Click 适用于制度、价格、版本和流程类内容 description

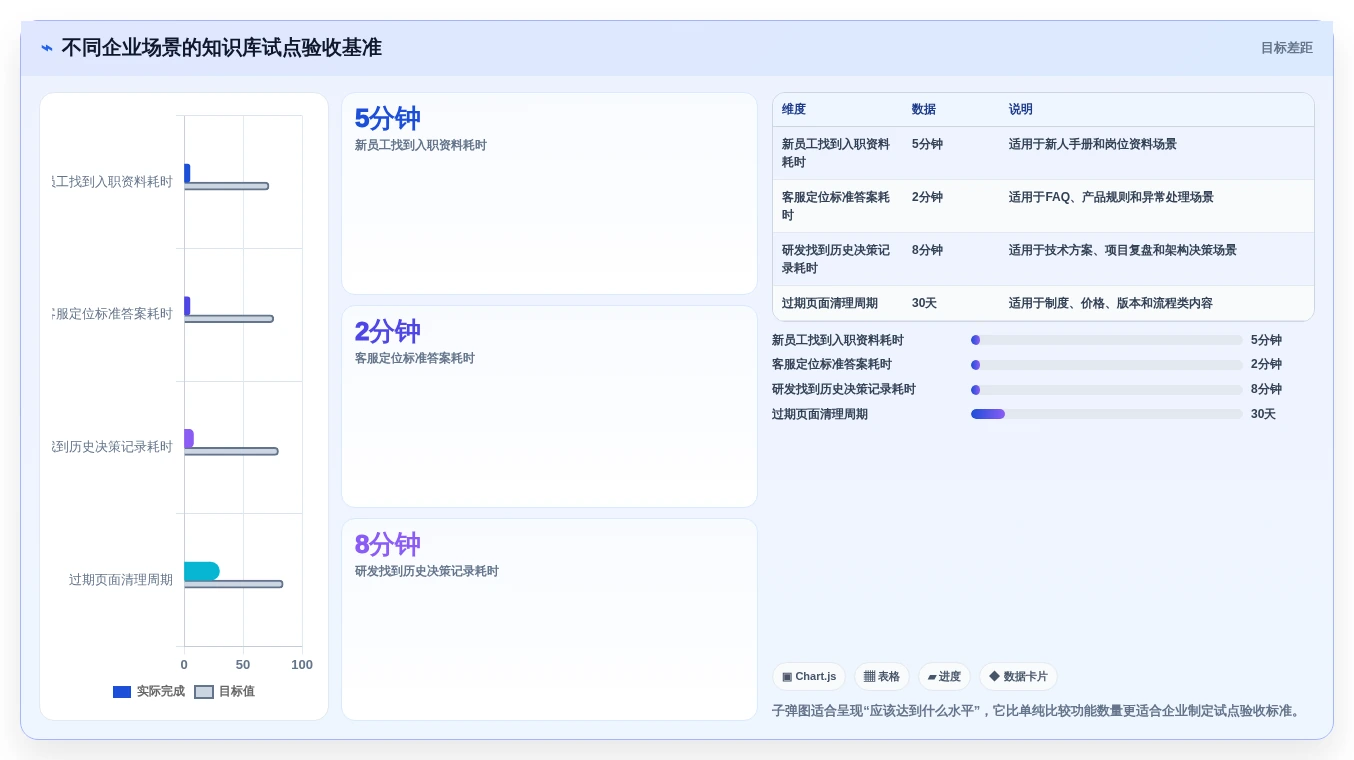coord(1111,303)
